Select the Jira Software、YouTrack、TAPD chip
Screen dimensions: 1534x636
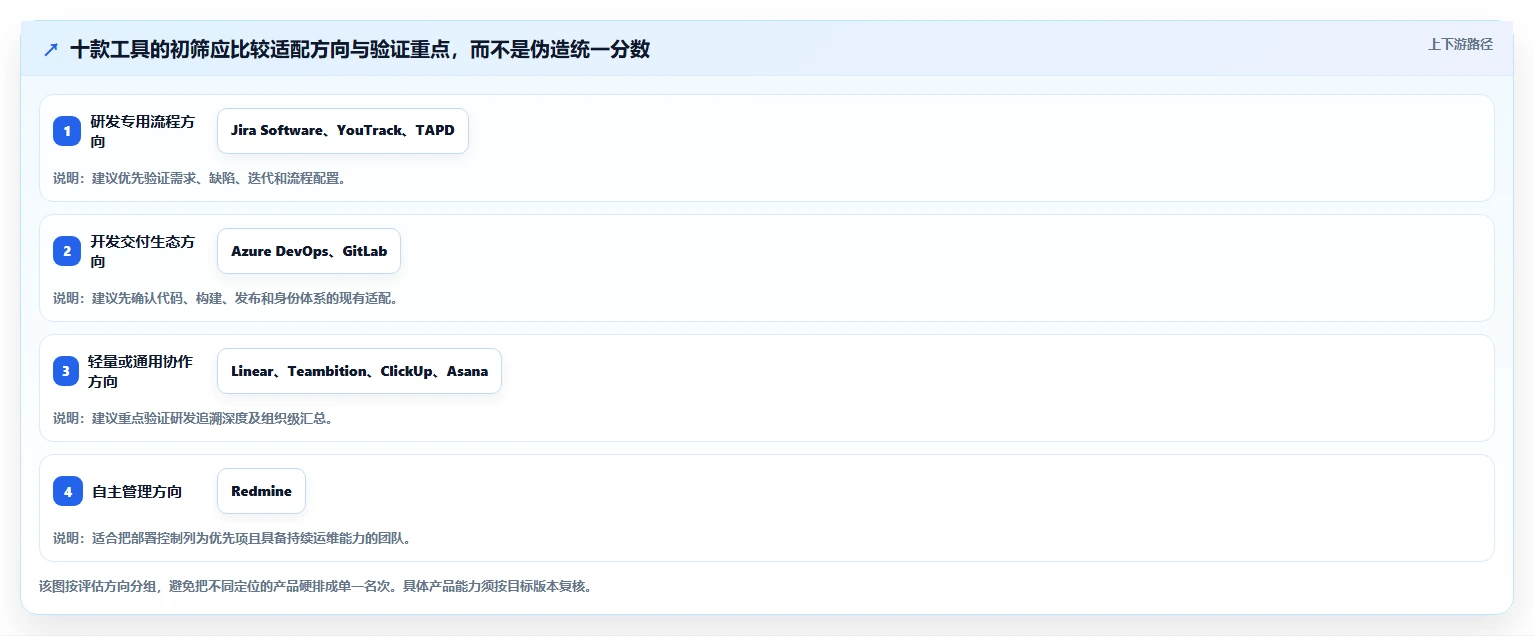[343, 131]
